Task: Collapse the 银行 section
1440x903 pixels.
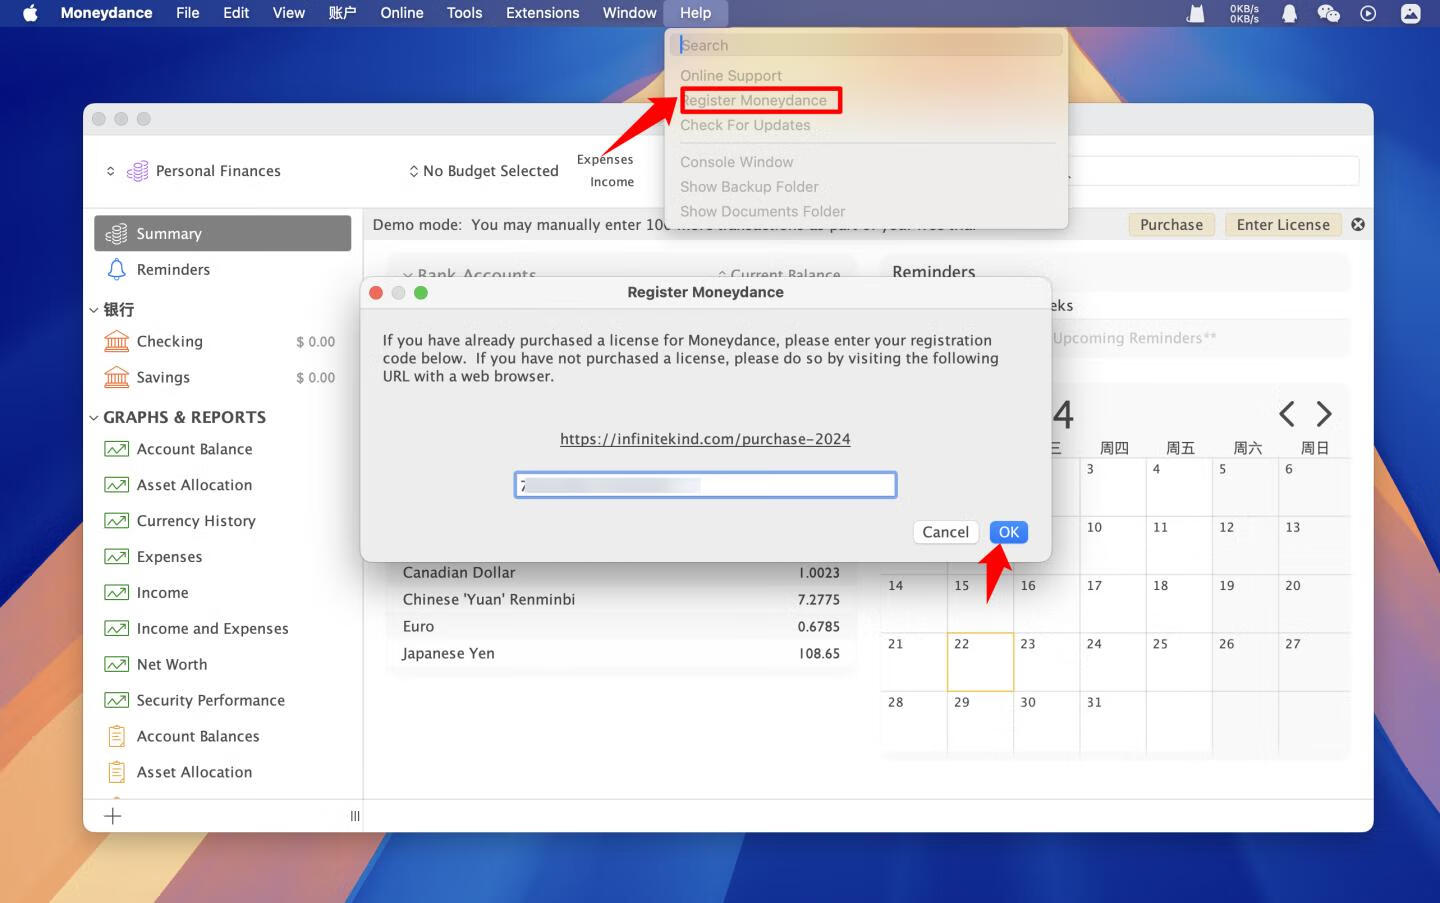Action: (94, 311)
